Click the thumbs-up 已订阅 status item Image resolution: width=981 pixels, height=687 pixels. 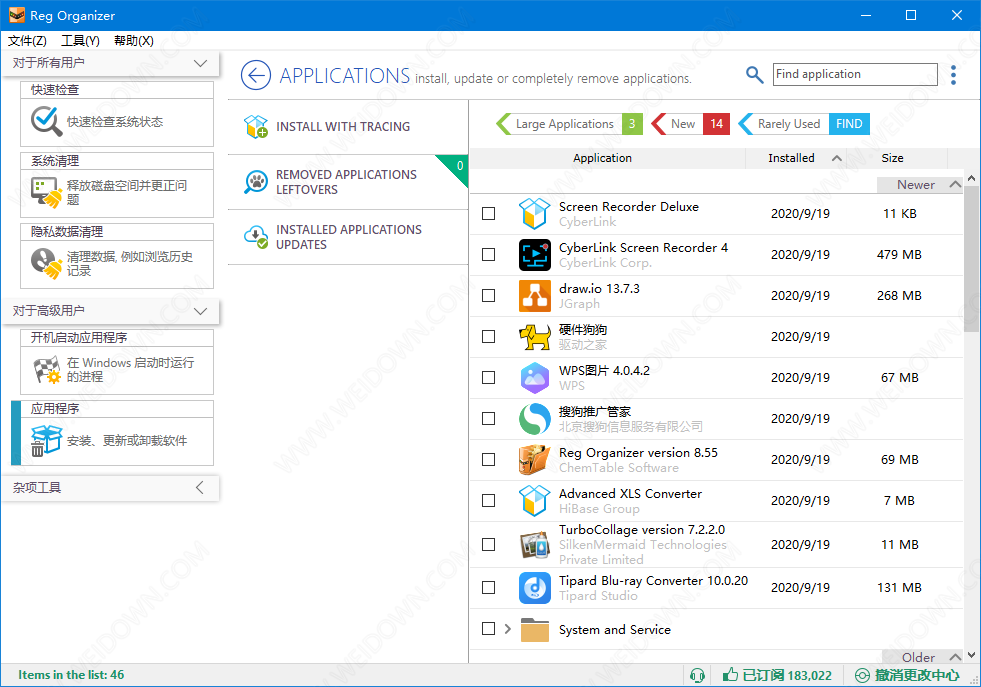777,675
